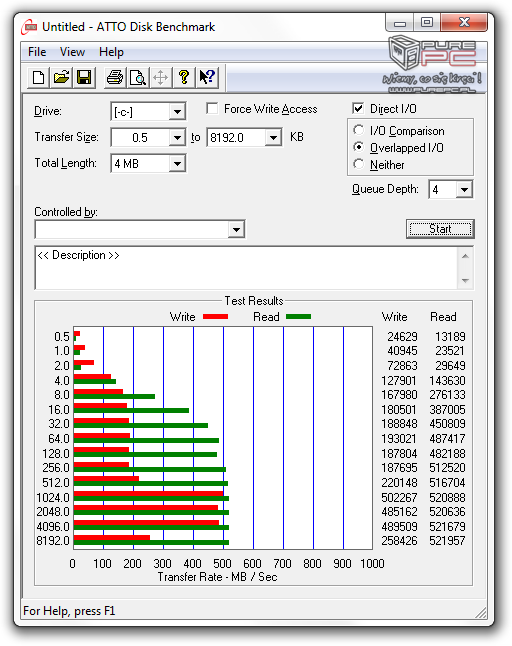Screen dimensions: 512x646
Task: Click the ATTO app icon in title bar
Action: (x=29, y=27)
